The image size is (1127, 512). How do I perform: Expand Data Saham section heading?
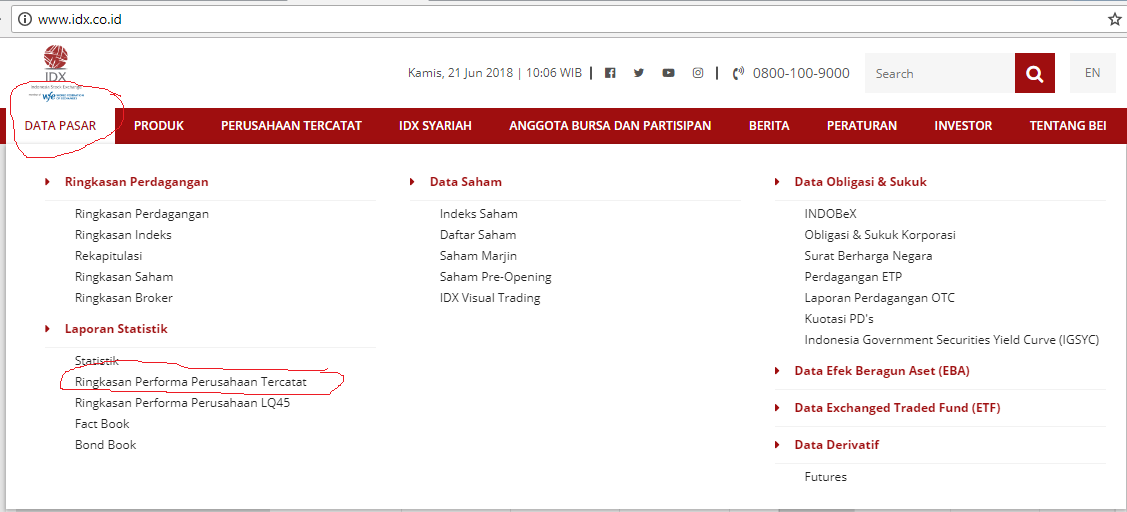[466, 182]
